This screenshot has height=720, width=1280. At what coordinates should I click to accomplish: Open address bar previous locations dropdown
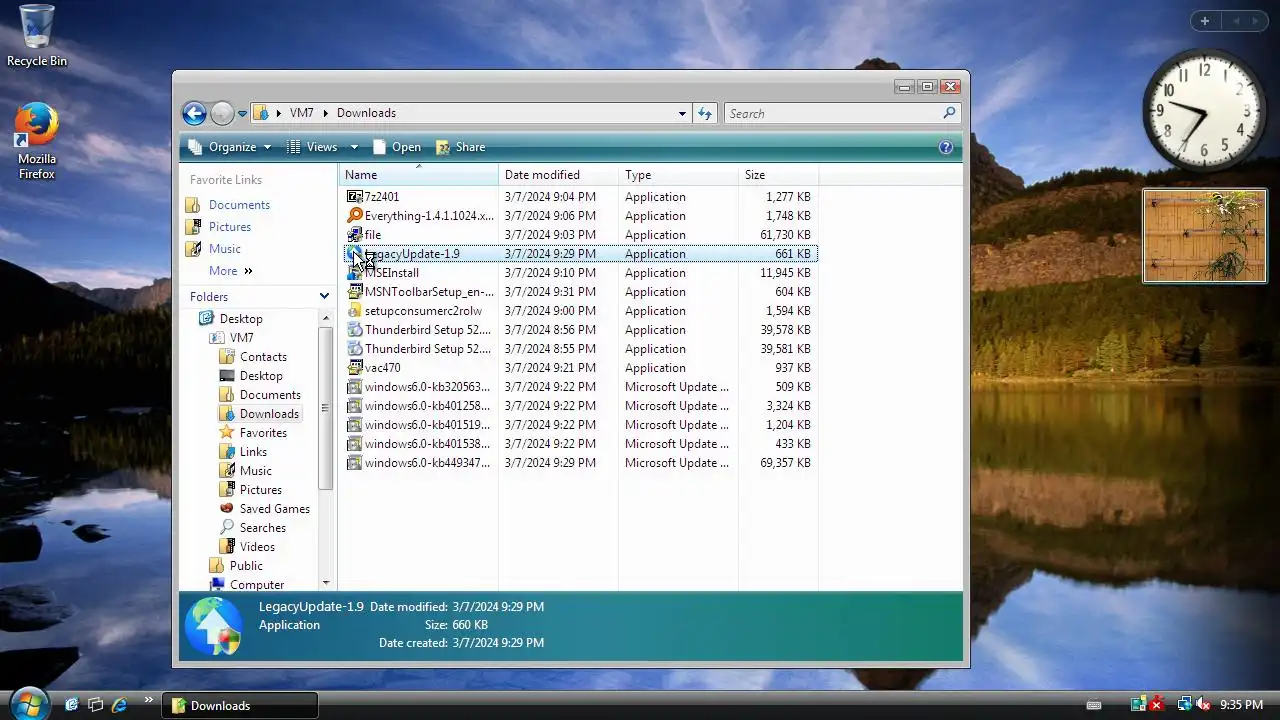point(682,114)
